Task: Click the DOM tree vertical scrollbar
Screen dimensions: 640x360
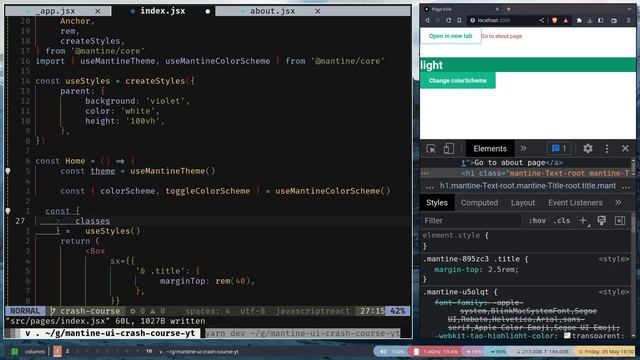Action: click(x=633, y=168)
